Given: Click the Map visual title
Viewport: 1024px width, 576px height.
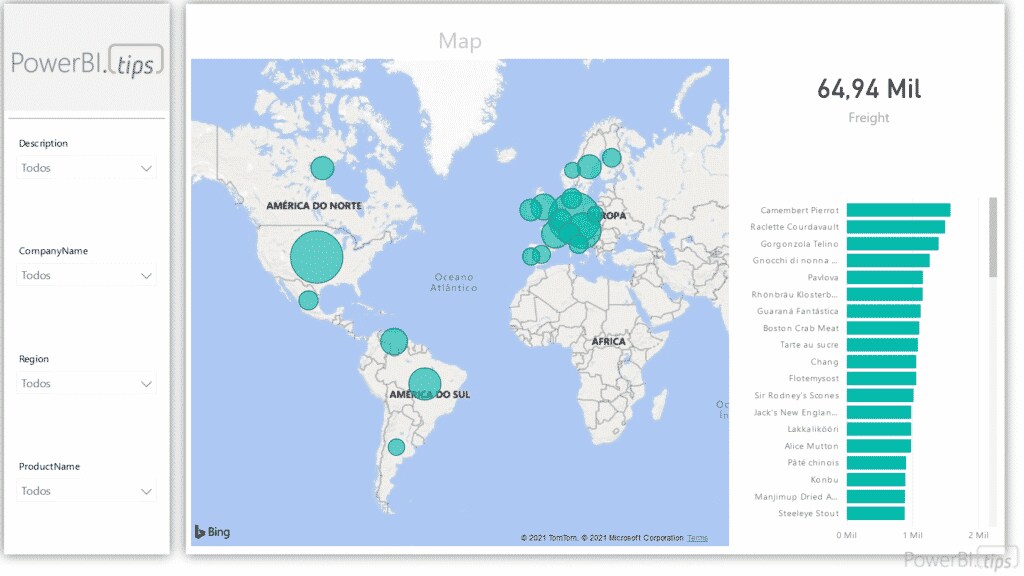Looking at the screenshot, I should [x=460, y=41].
